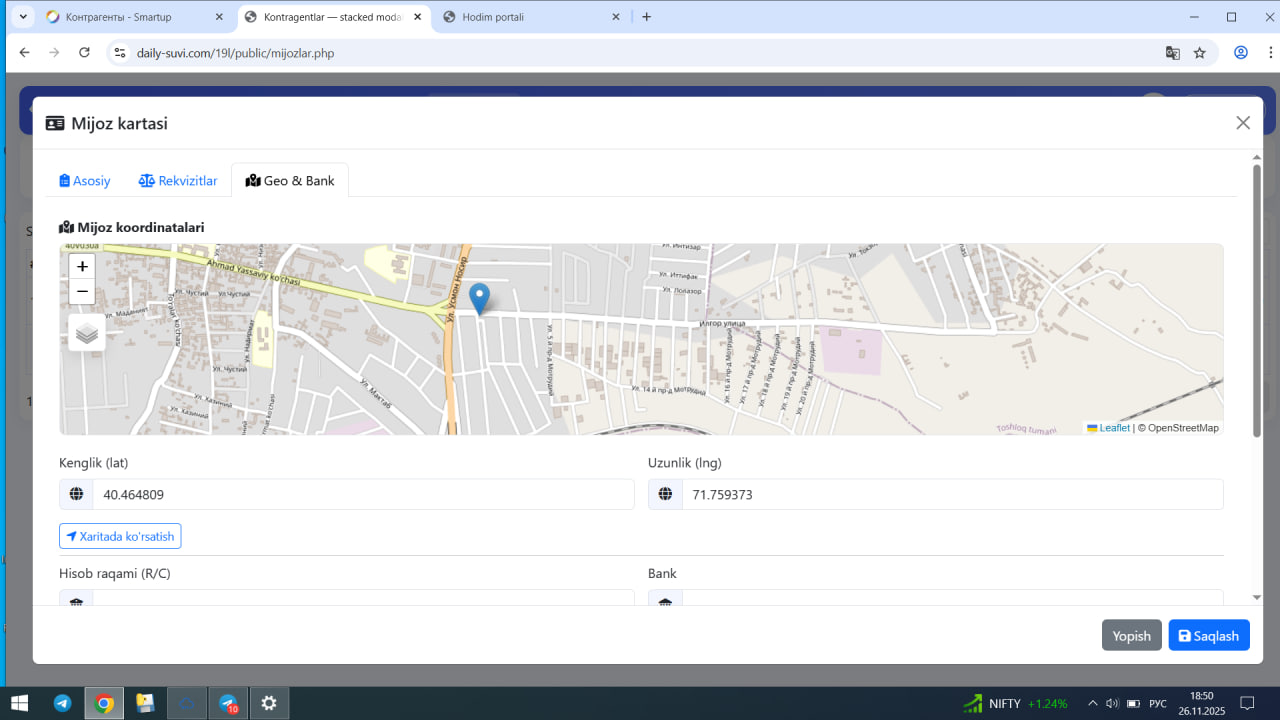Viewport: 1280px width, 720px height.
Task: Switch to the Asosiy tab
Action: tap(85, 181)
